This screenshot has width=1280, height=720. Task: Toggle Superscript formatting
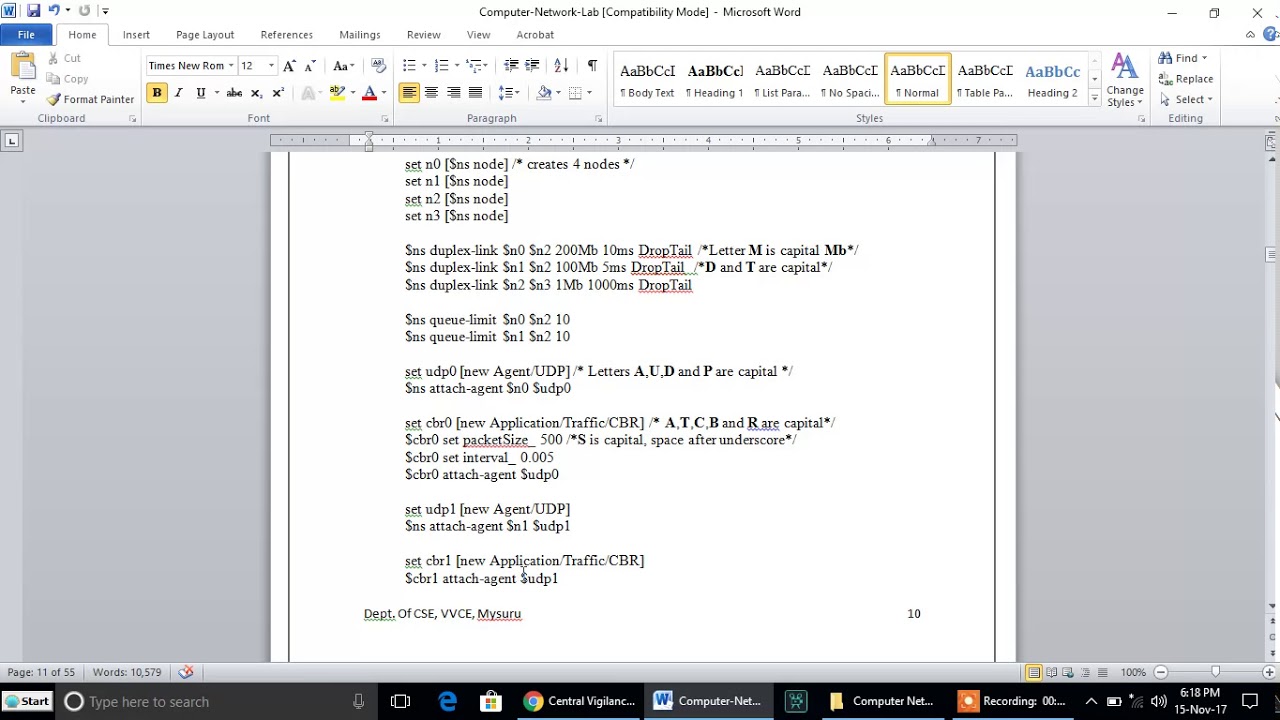pos(278,93)
